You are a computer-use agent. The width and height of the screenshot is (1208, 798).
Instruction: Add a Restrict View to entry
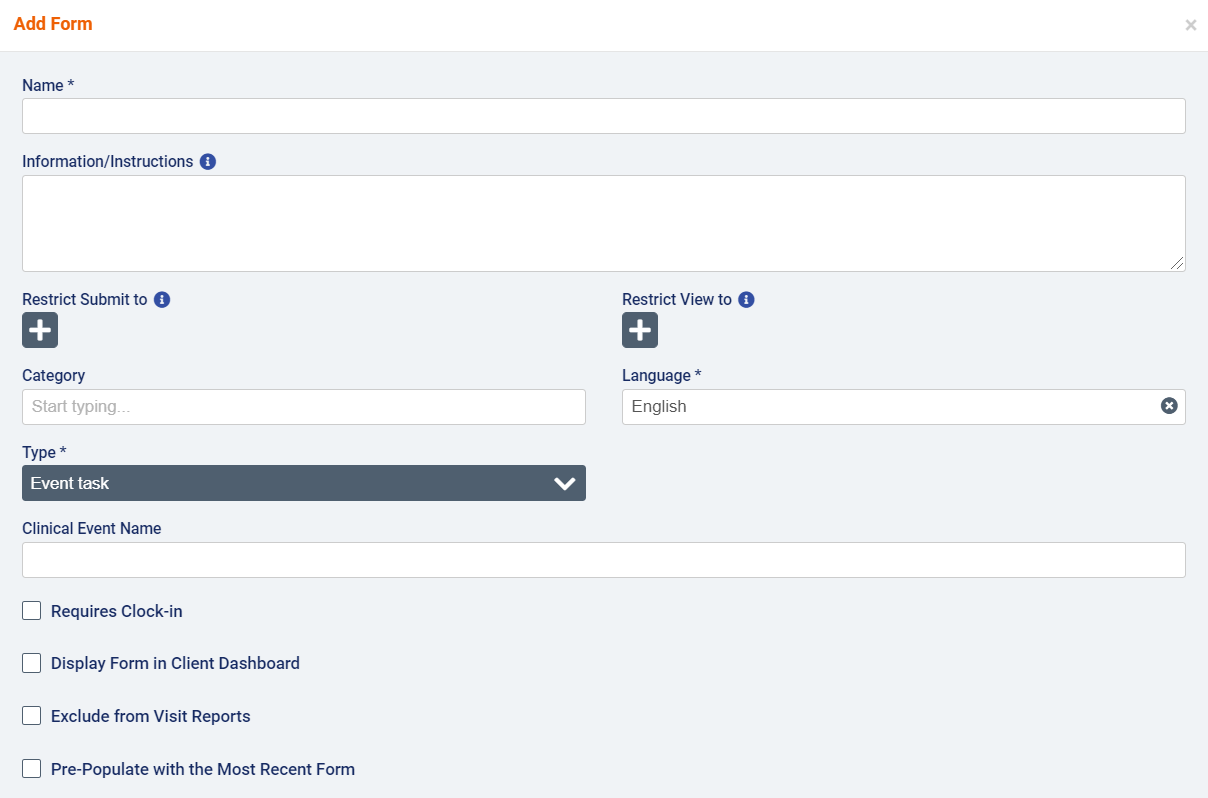click(x=640, y=330)
